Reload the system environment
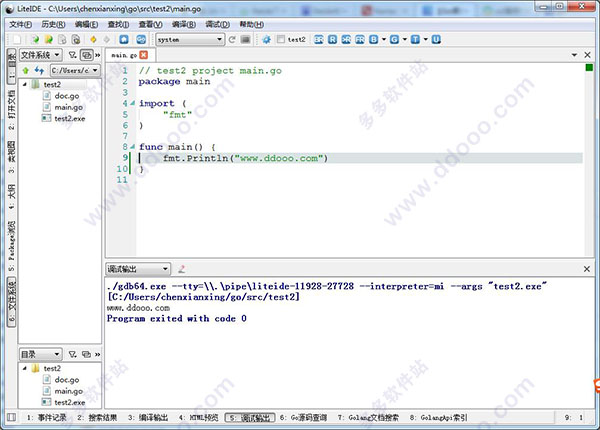Screen dimensions: 600x430 [232, 39]
